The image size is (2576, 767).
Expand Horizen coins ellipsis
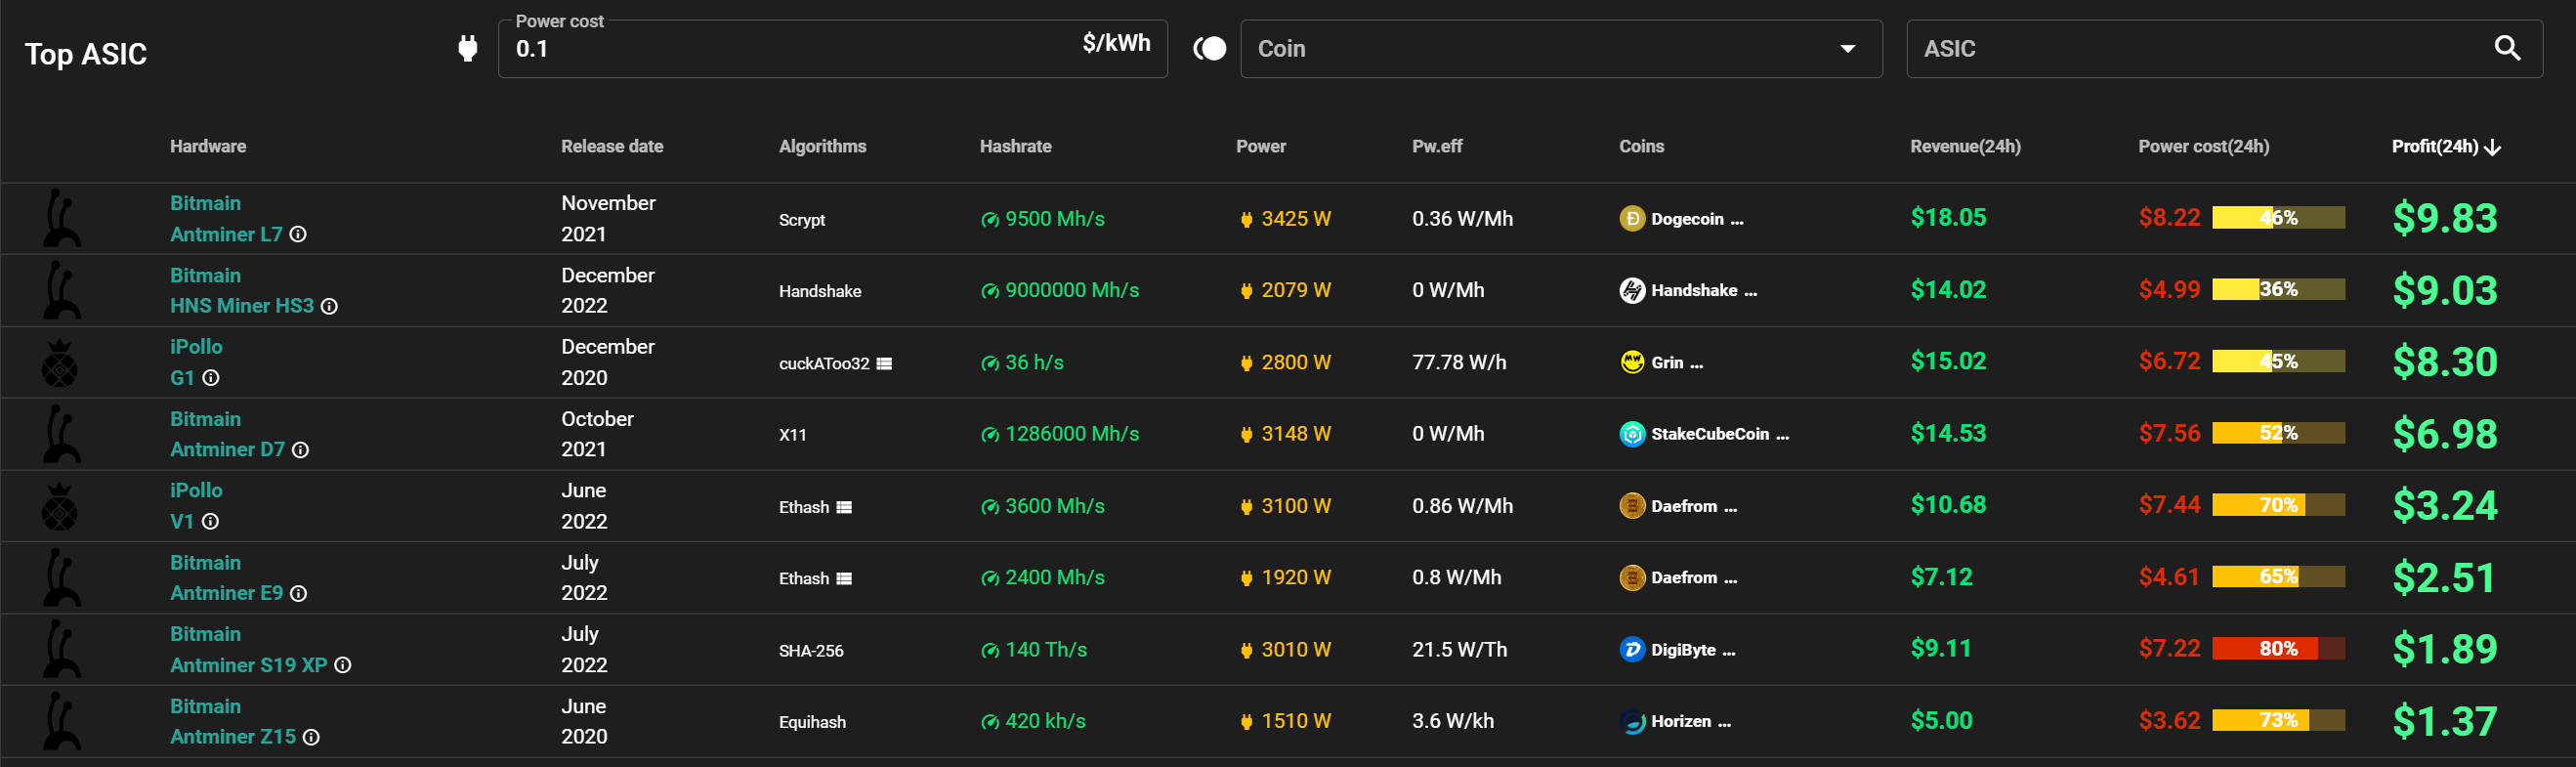pyautogui.click(x=1724, y=723)
